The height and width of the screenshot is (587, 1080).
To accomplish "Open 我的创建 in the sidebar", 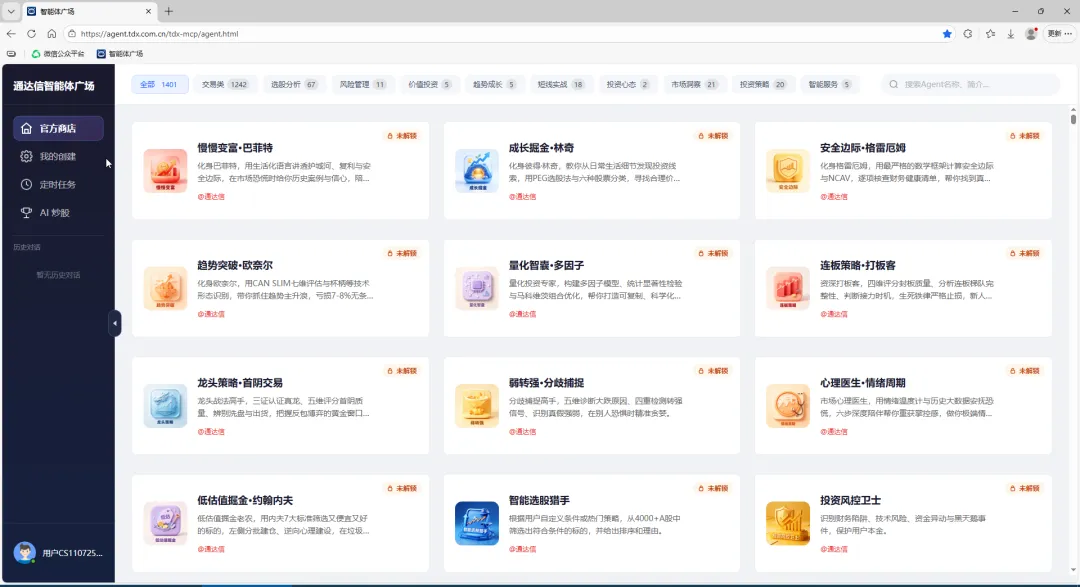I will point(59,156).
